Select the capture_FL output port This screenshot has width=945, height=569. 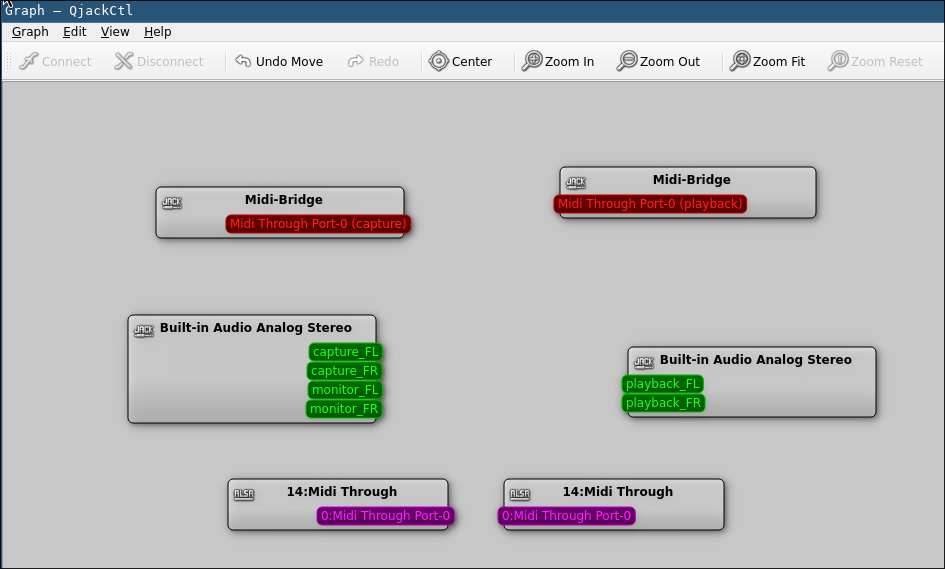pos(345,352)
